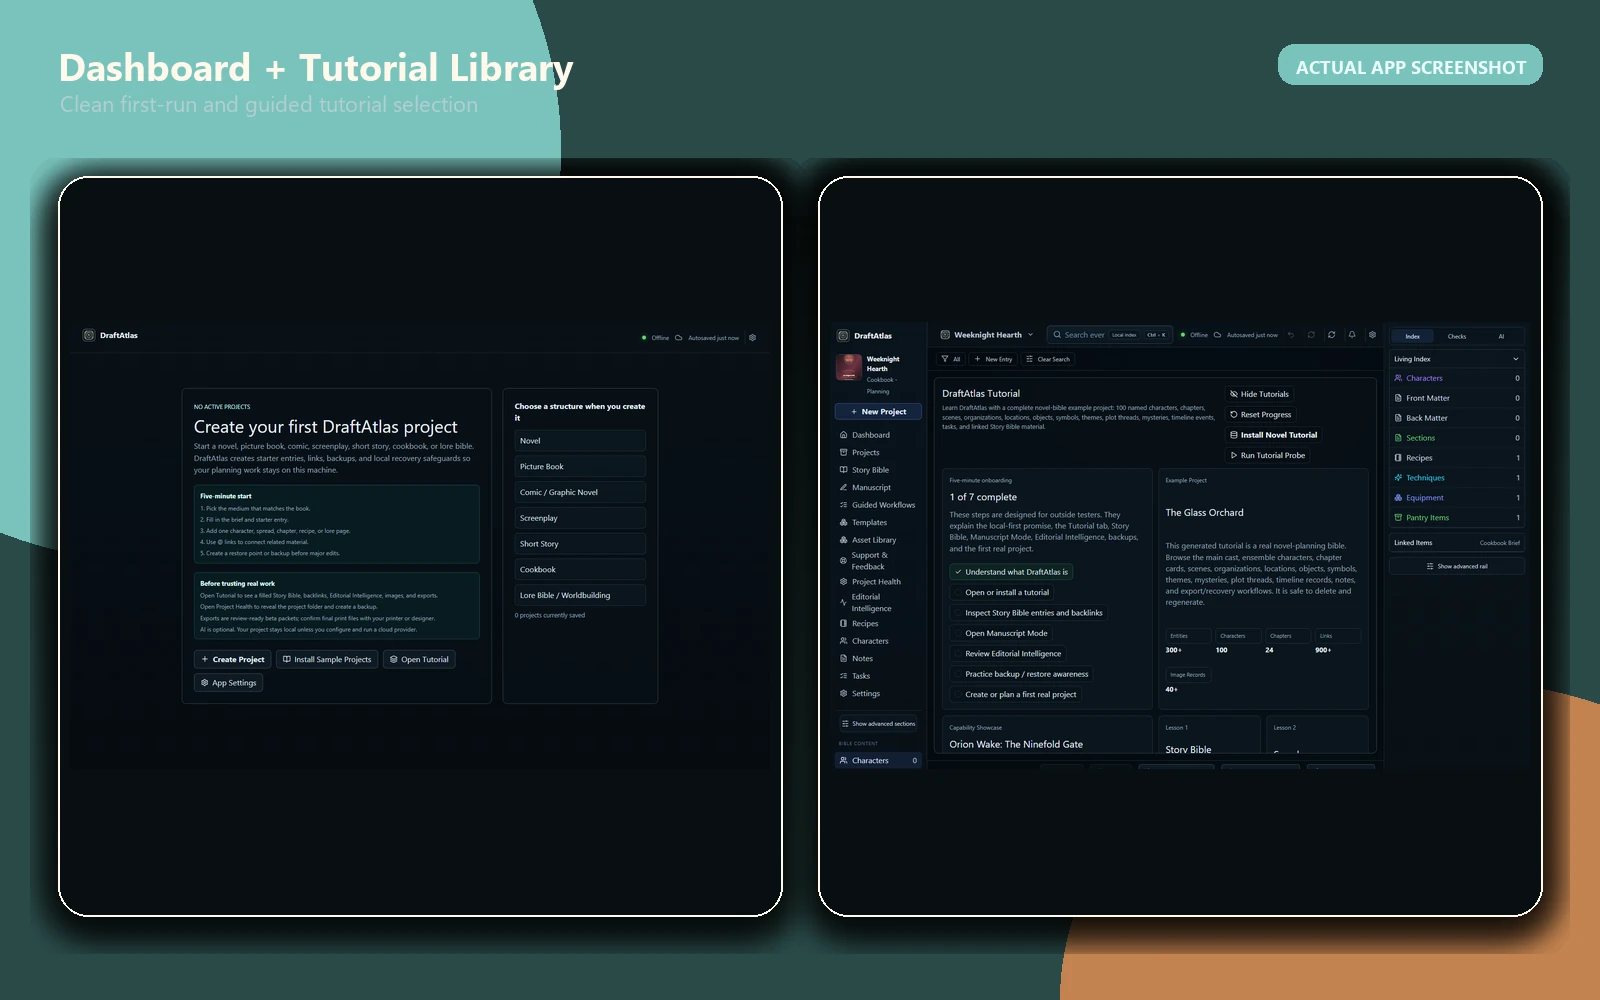Open Editorial Intelligence in the sidebar

coord(878,603)
